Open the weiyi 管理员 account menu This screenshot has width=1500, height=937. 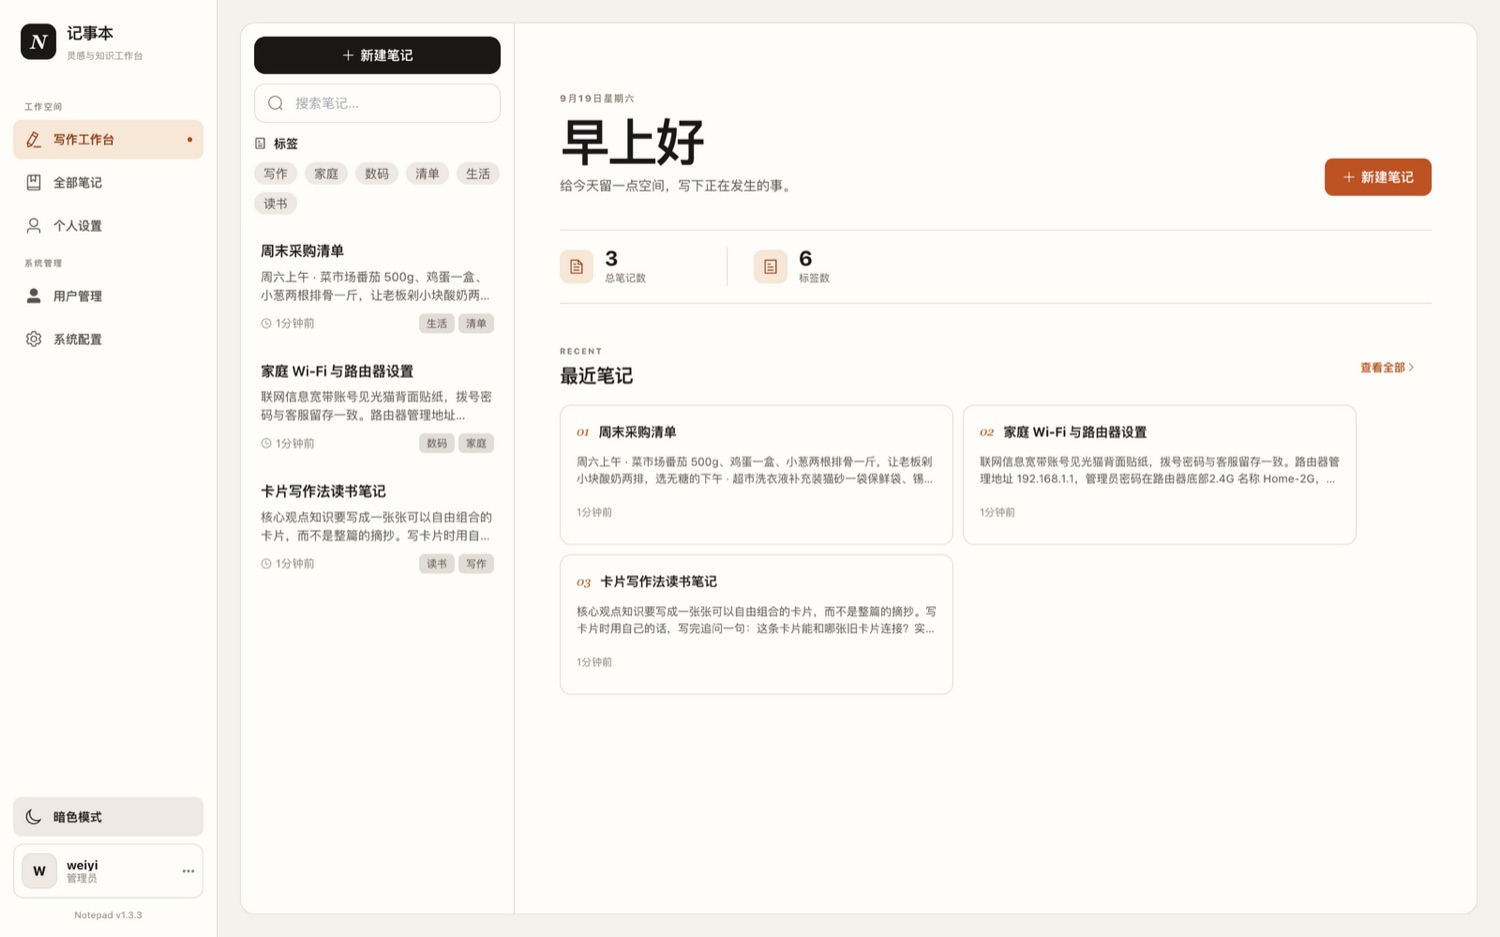(x=108, y=871)
